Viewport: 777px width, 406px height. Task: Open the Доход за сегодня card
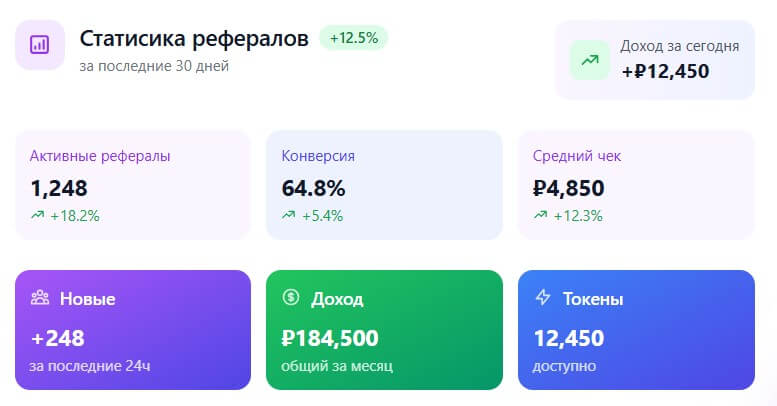[654, 60]
